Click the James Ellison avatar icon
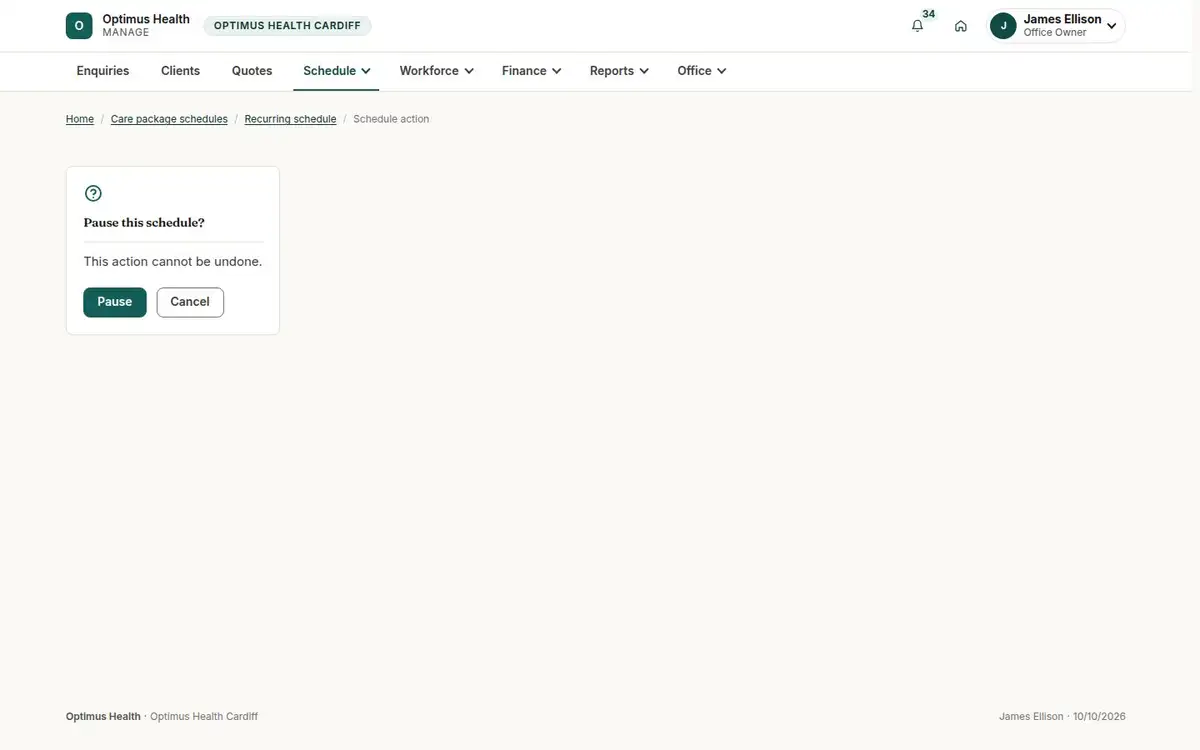Screen dimensions: 1200x750 tap(1003, 26)
